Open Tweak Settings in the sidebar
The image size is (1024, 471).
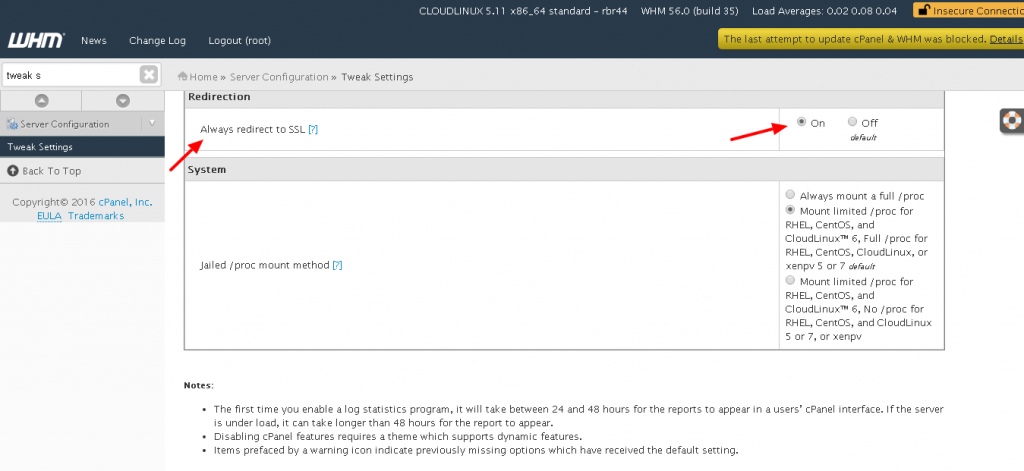point(82,147)
